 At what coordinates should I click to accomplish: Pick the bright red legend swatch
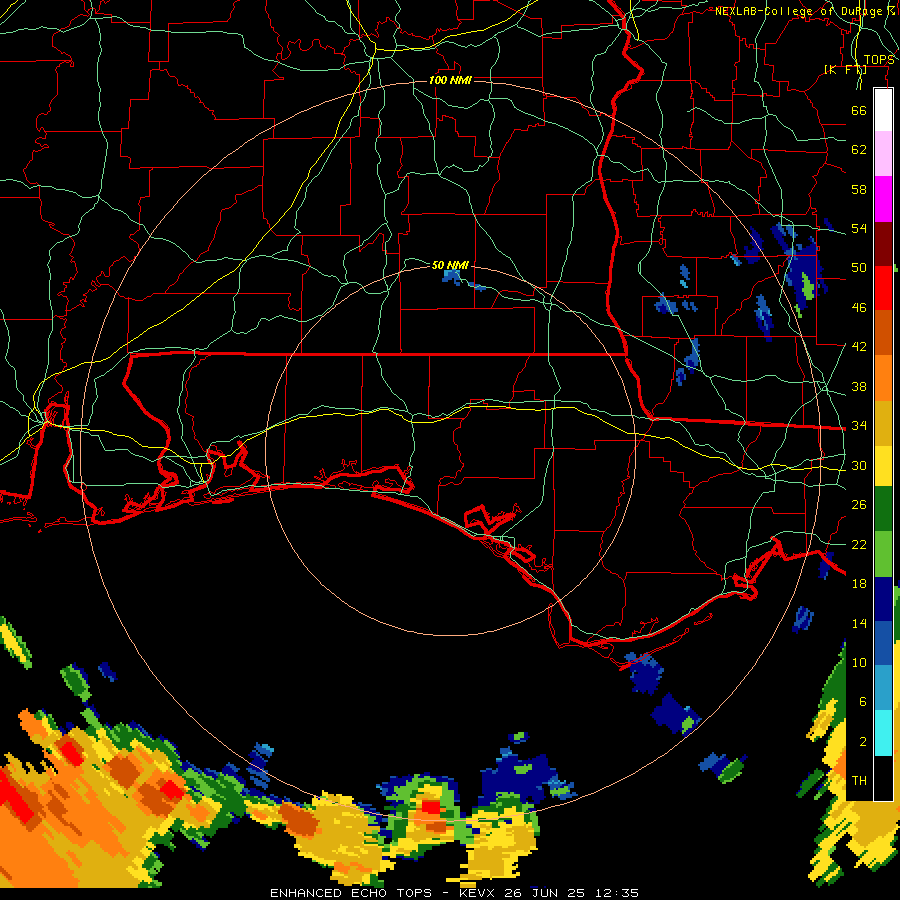[x=883, y=288]
